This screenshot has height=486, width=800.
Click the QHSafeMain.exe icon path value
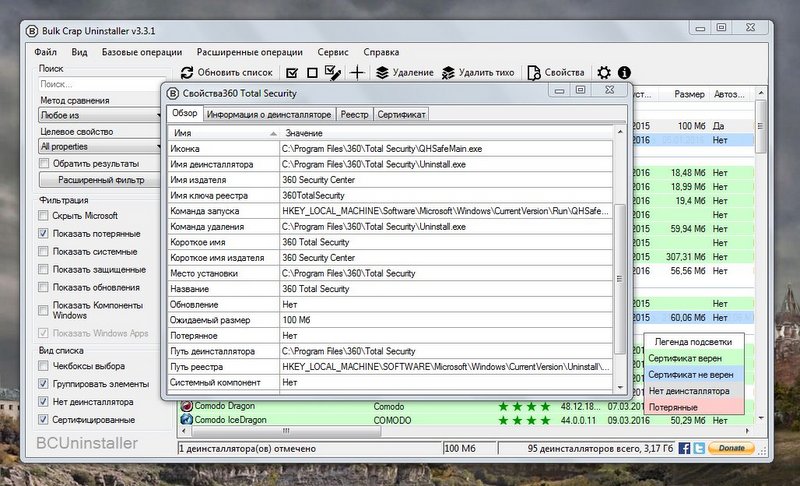pos(382,149)
